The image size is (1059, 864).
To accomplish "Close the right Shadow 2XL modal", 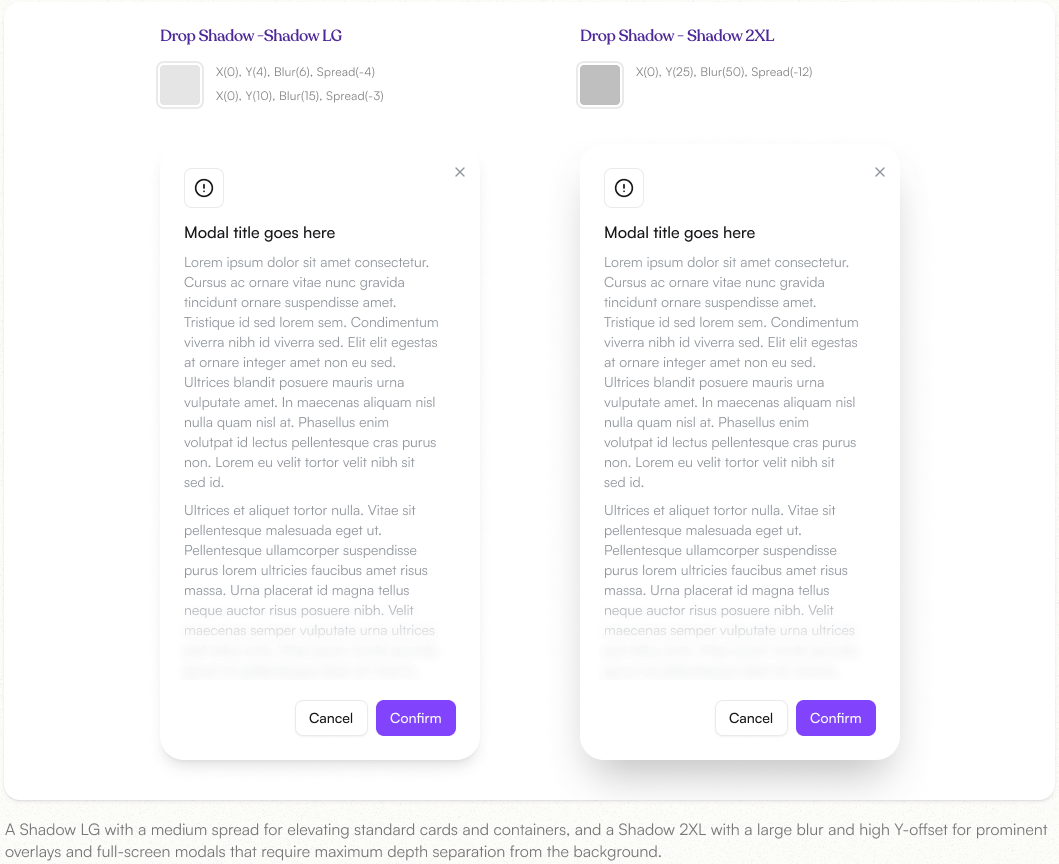I will pyautogui.click(x=880, y=172).
